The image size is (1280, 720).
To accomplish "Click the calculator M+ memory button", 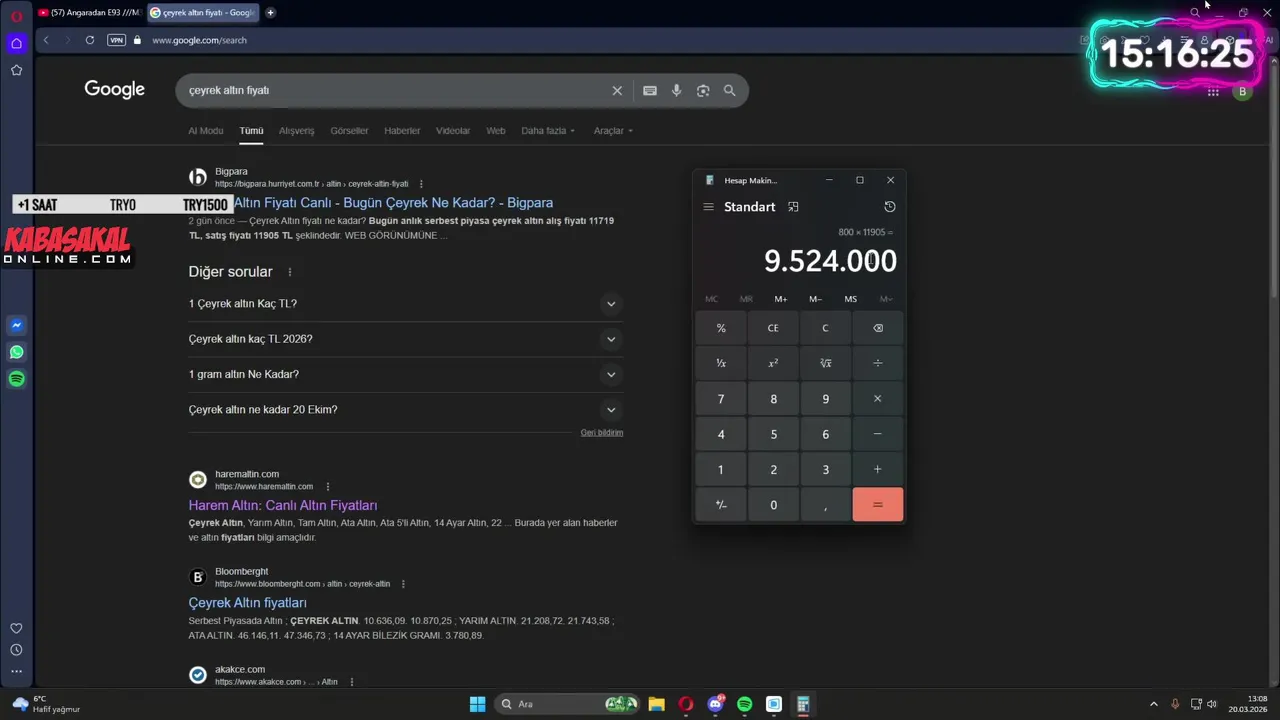I will pyautogui.click(x=781, y=299).
